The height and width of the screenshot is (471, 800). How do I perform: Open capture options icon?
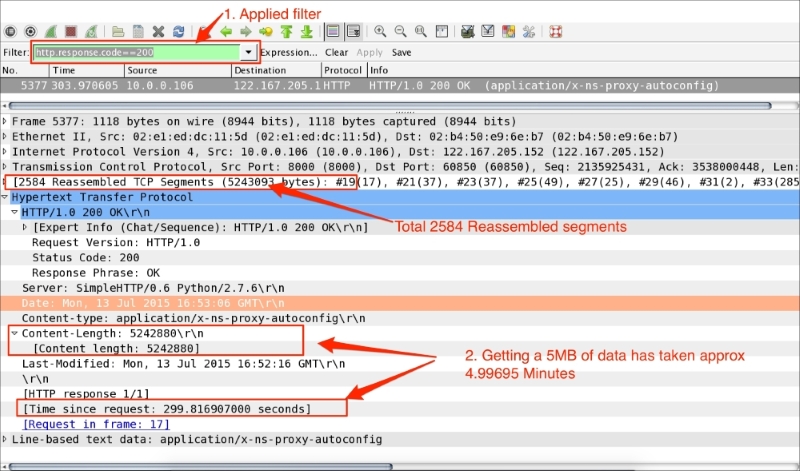31,32
